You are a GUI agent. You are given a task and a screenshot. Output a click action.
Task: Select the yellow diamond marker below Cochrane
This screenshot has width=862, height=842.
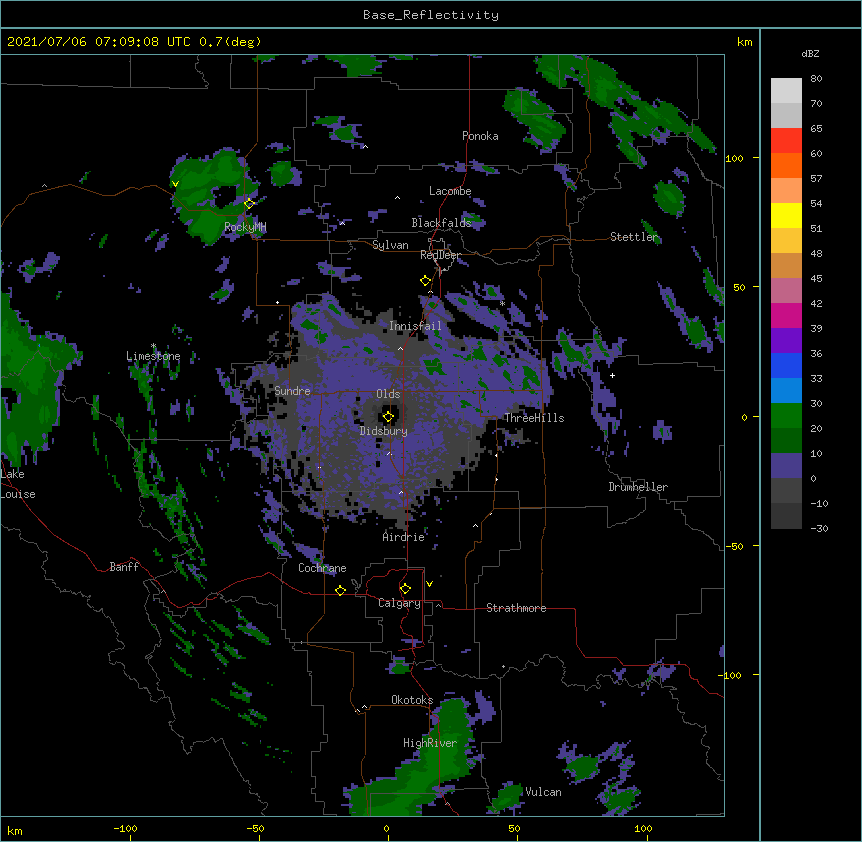pos(340,590)
